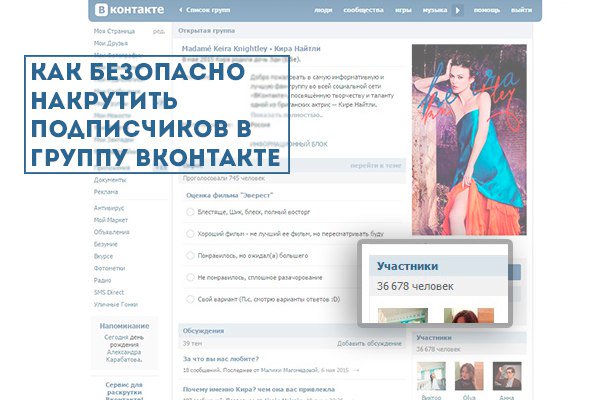
Task: Click small 36 678 человек under Участники
Action: (438, 349)
